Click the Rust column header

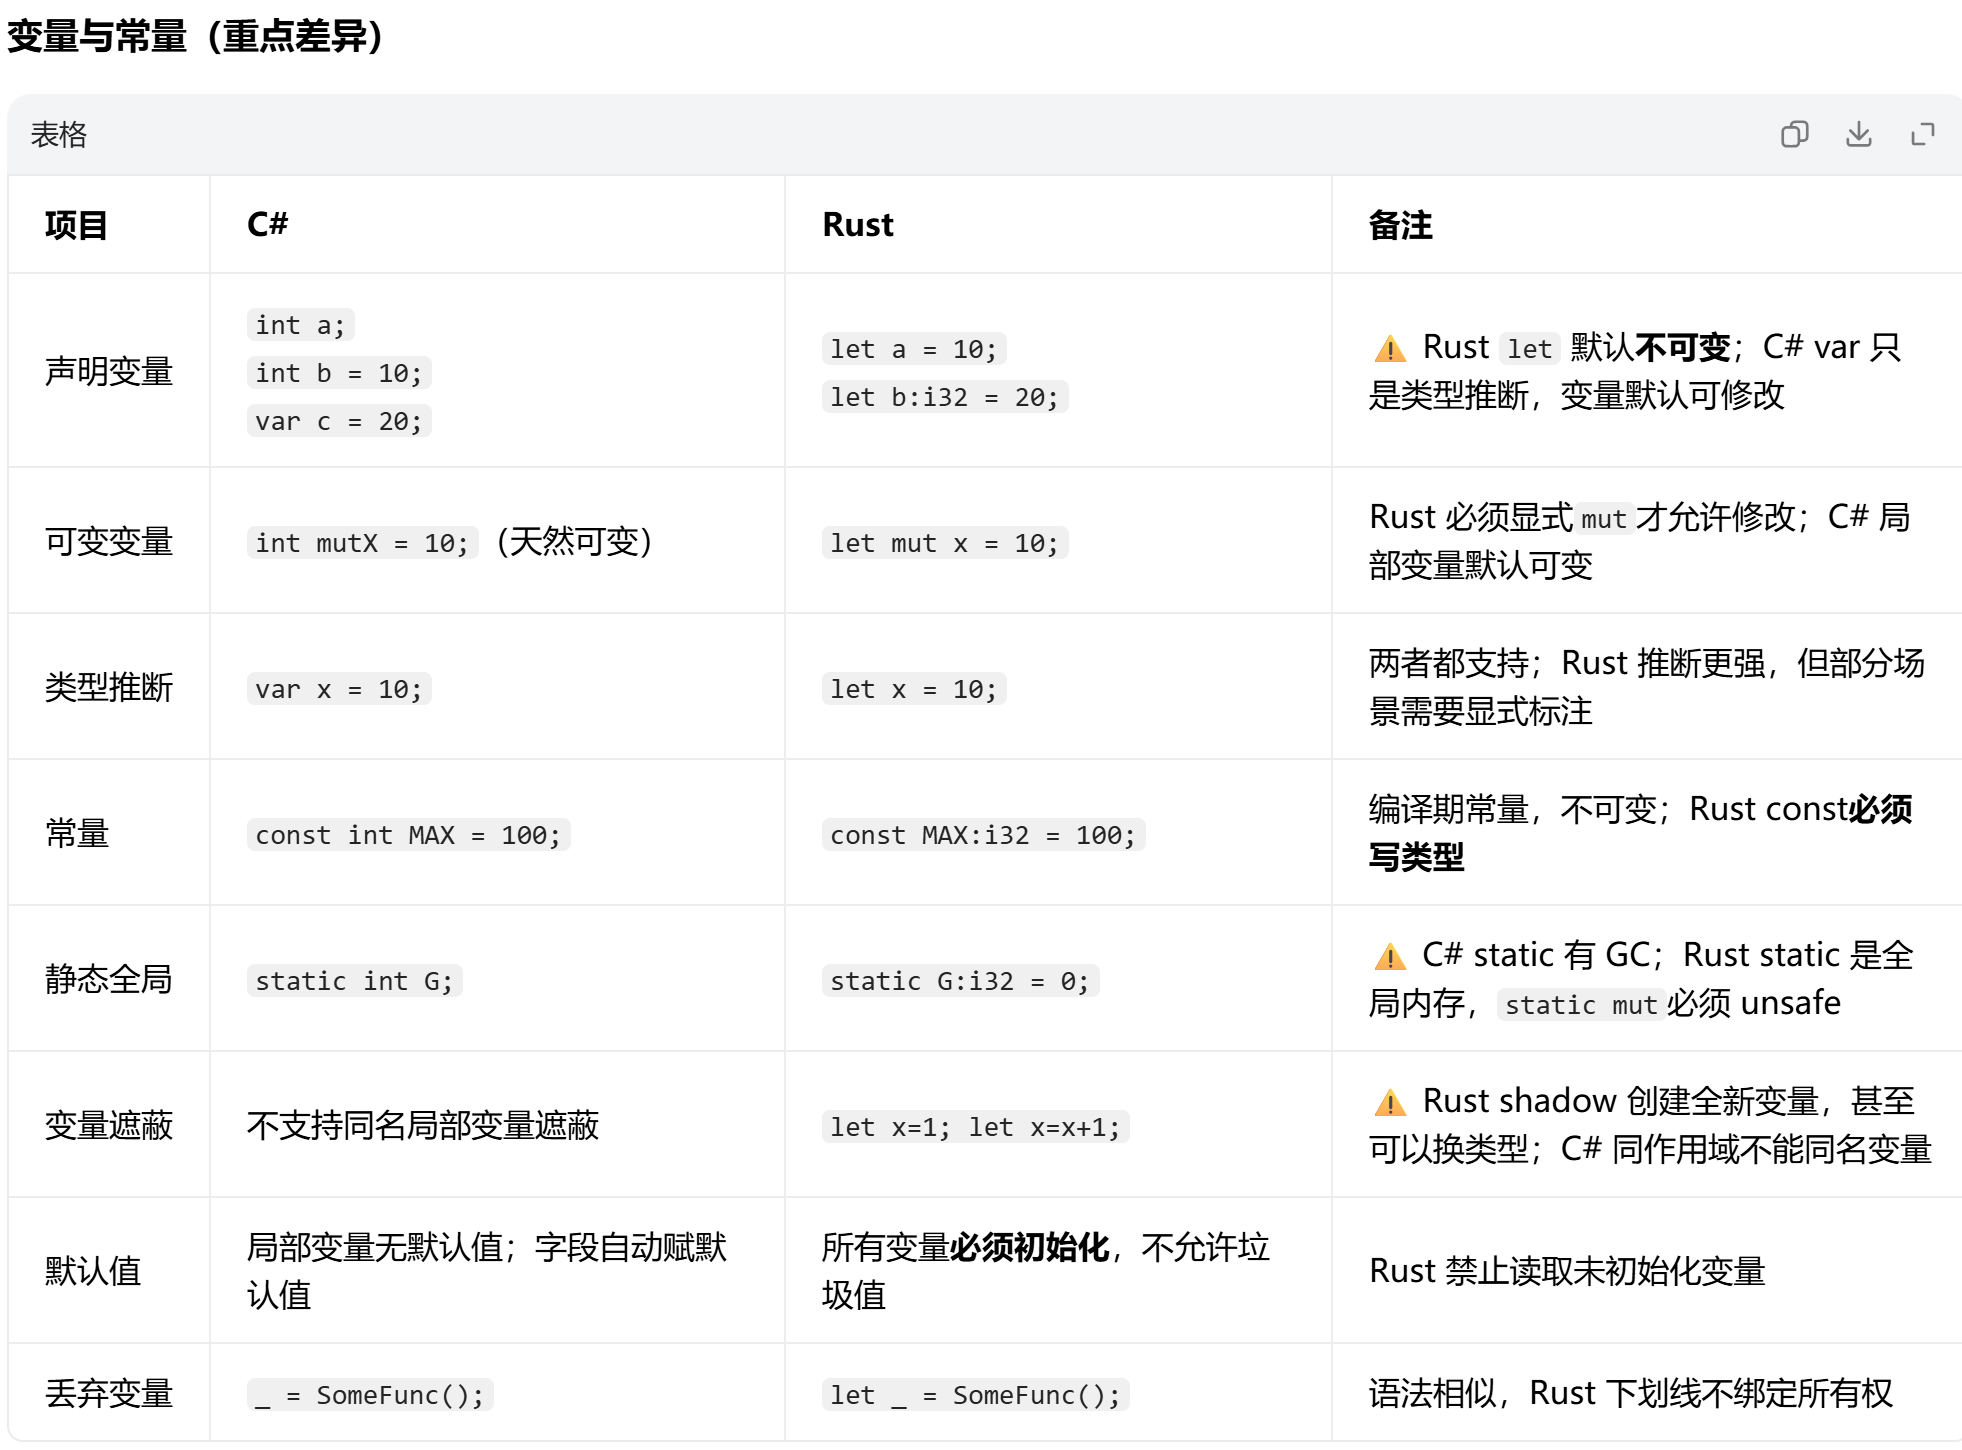858,225
